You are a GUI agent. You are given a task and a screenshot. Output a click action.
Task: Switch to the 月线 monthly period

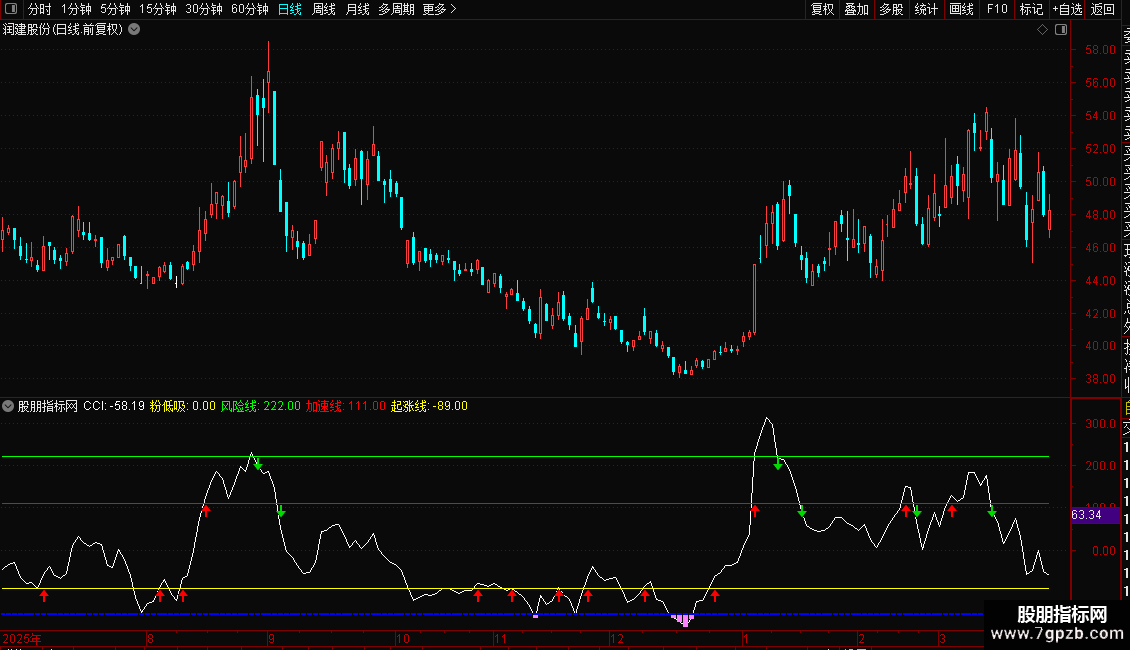357,10
